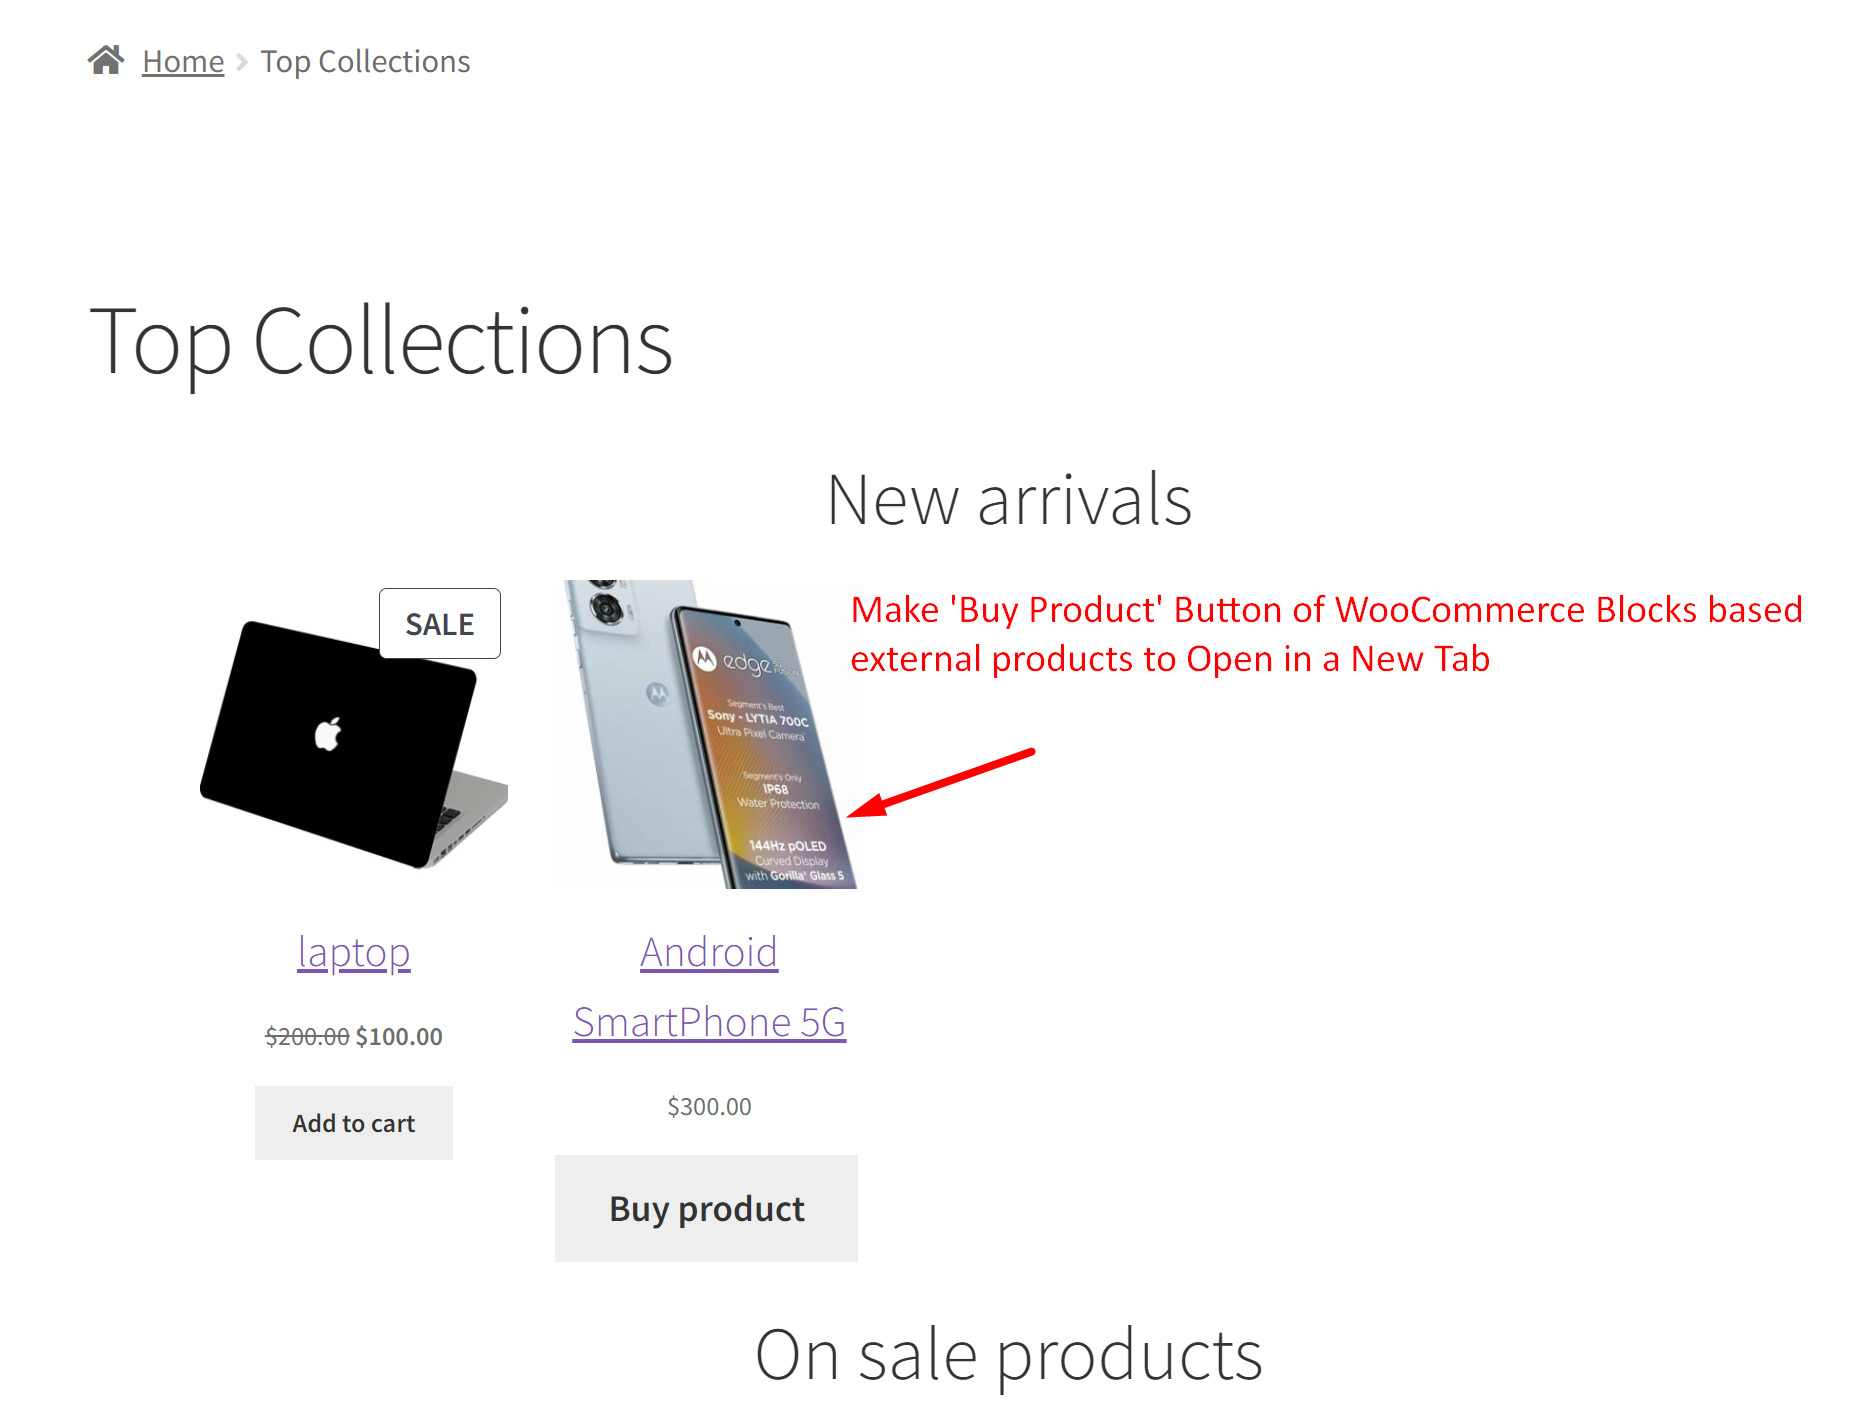Select the strikethrough $200.00 original price
This screenshot has width=1868, height=1427.
click(x=306, y=1036)
